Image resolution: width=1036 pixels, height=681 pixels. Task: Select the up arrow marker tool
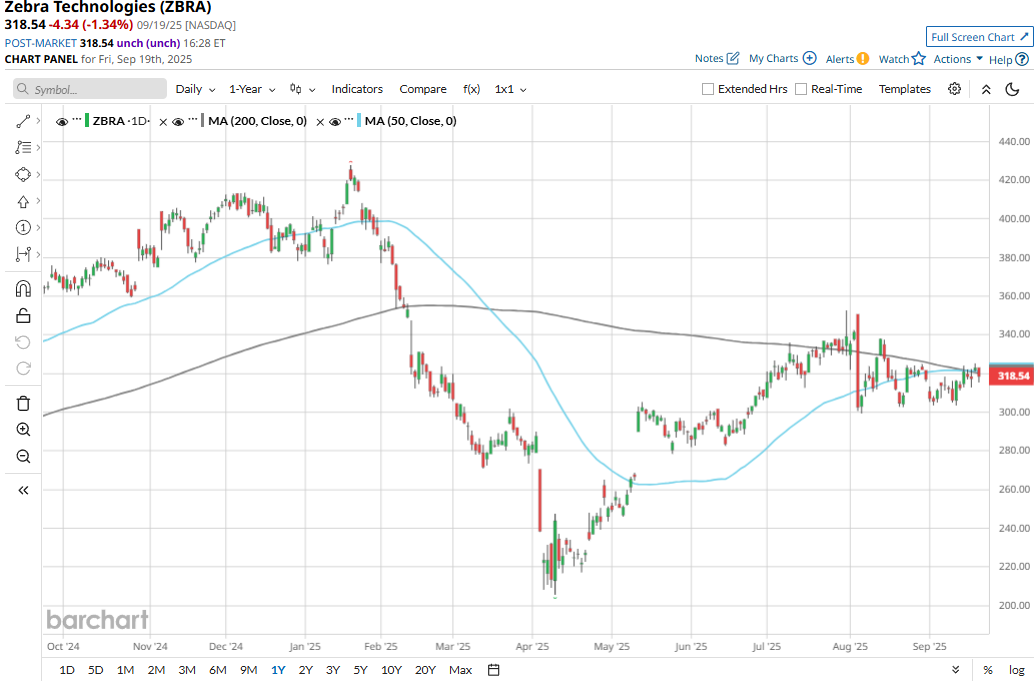(x=23, y=201)
